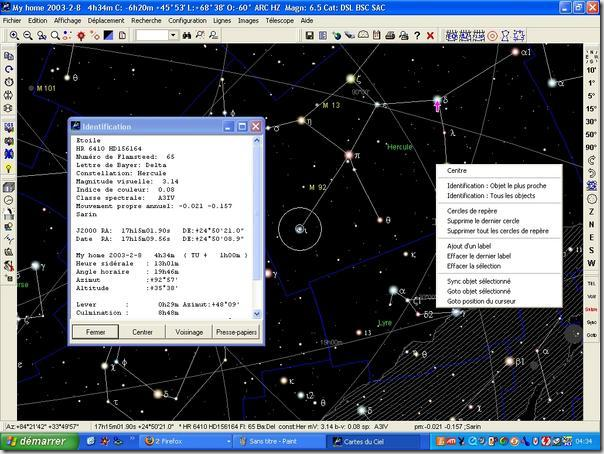Click the Voisinage button

[189, 332]
